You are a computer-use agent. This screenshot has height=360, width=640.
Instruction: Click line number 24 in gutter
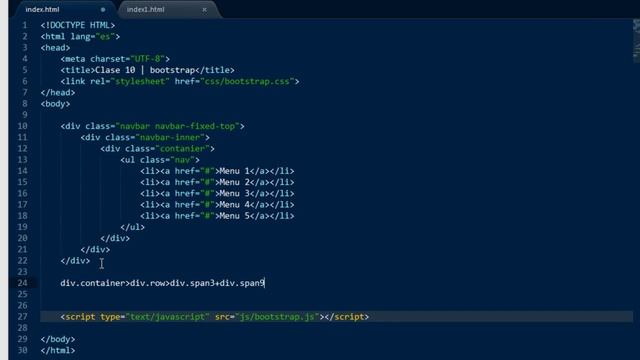pyautogui.click(x=22, y=283)
